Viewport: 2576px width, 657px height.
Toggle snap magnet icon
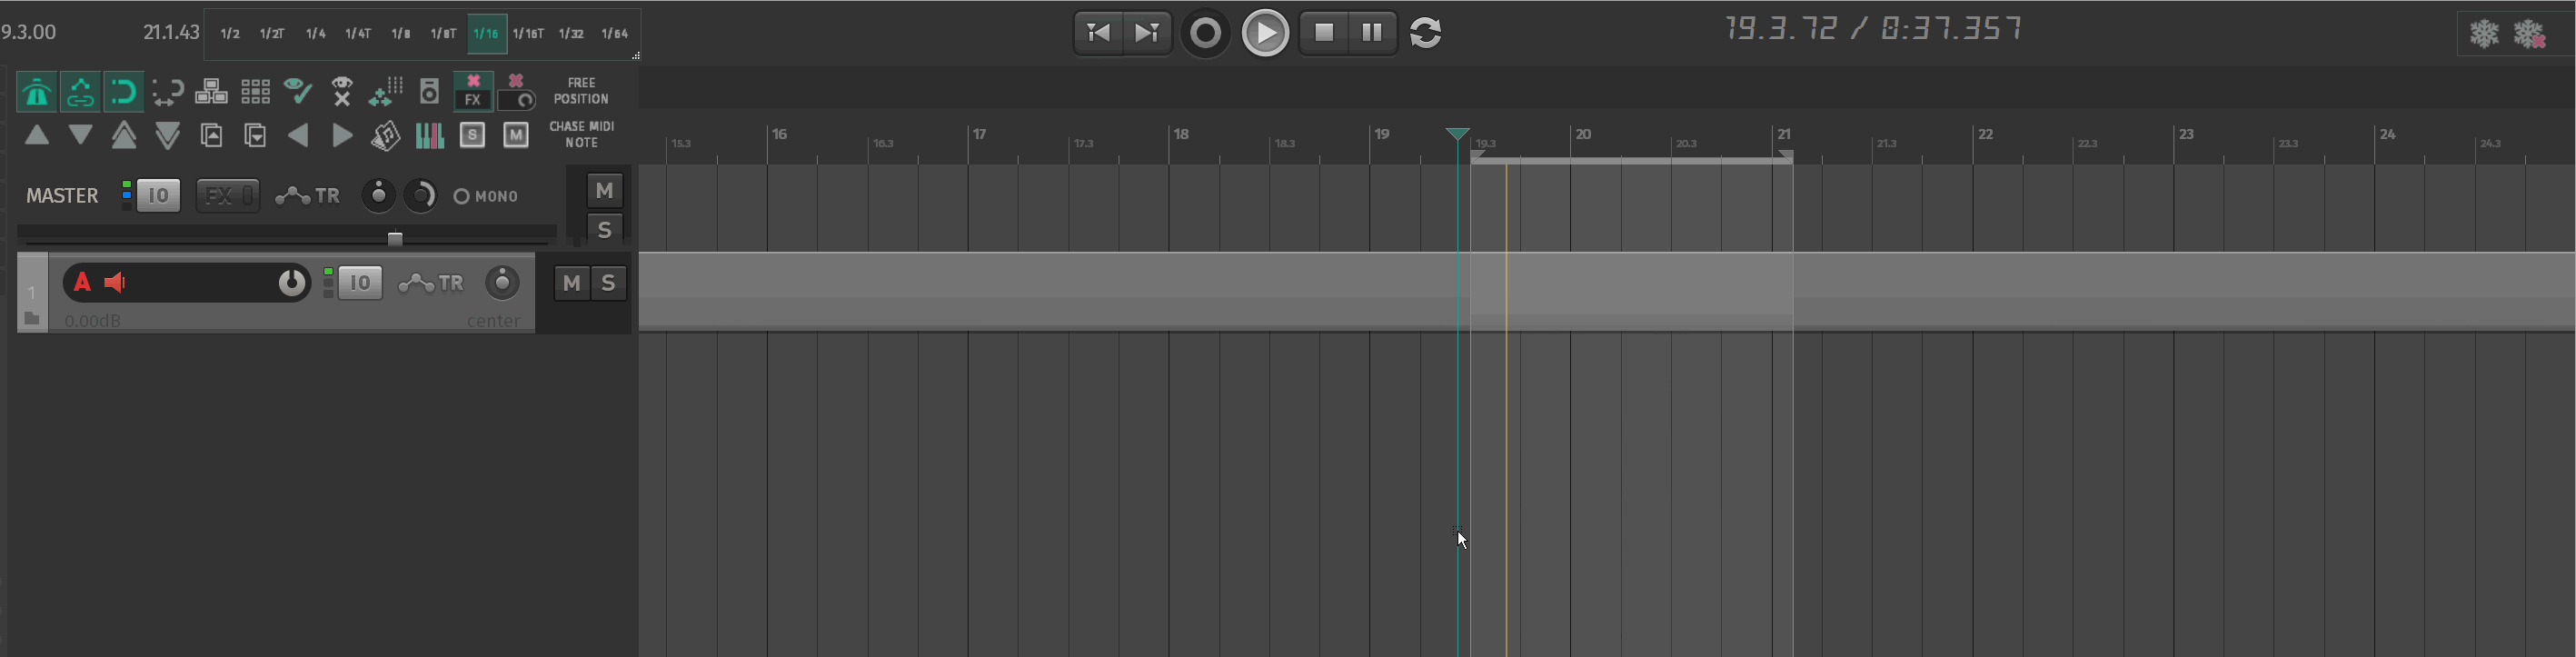tap(123, 92)
